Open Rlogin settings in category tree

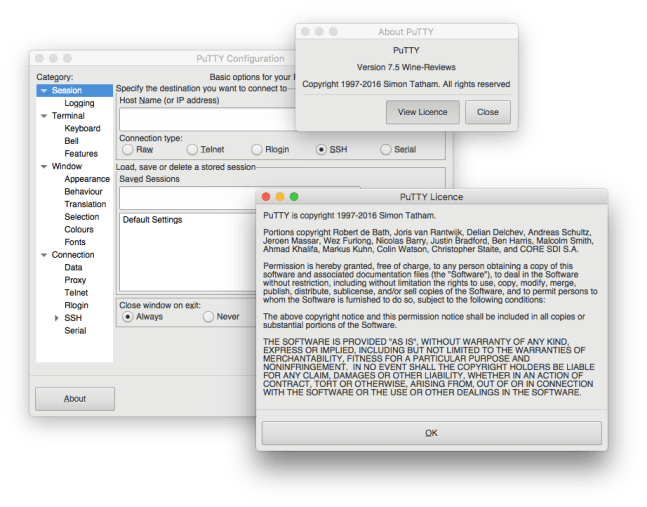coord(76,305)
